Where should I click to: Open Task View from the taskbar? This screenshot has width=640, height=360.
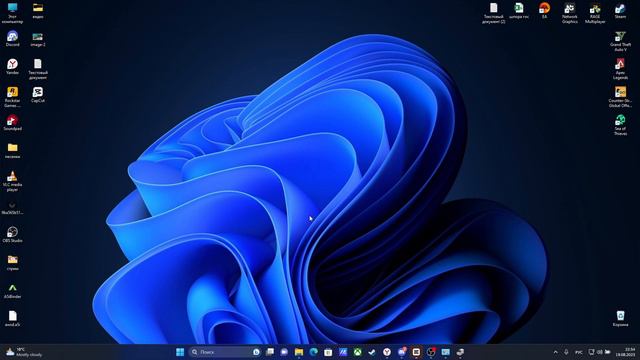pyautogui.click(x=270, y=352)
